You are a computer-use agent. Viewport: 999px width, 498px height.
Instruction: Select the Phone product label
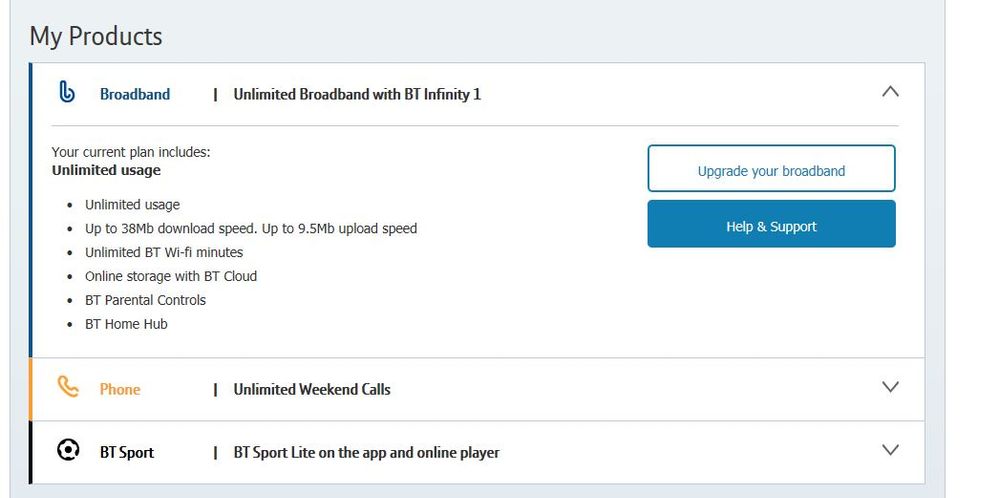pos(120,389)
